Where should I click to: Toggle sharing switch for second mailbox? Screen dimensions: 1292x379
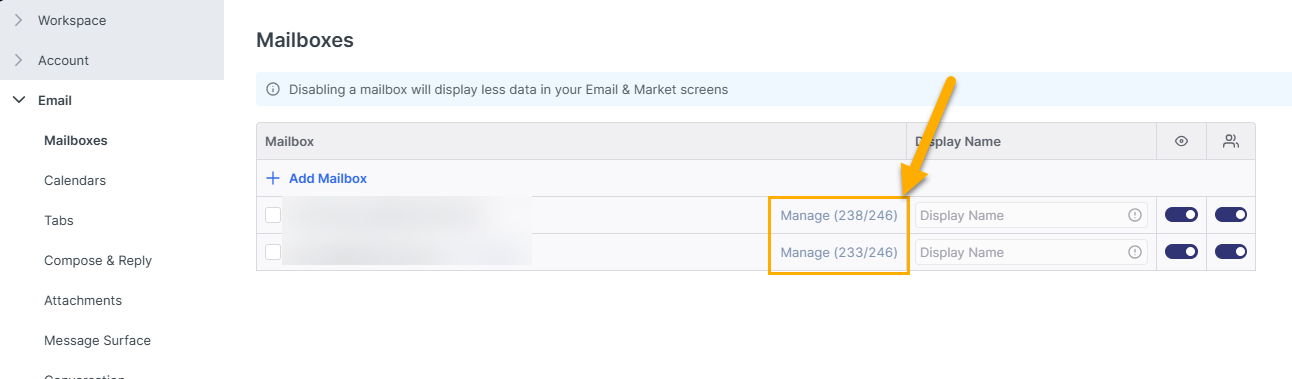coord(1231,252)
